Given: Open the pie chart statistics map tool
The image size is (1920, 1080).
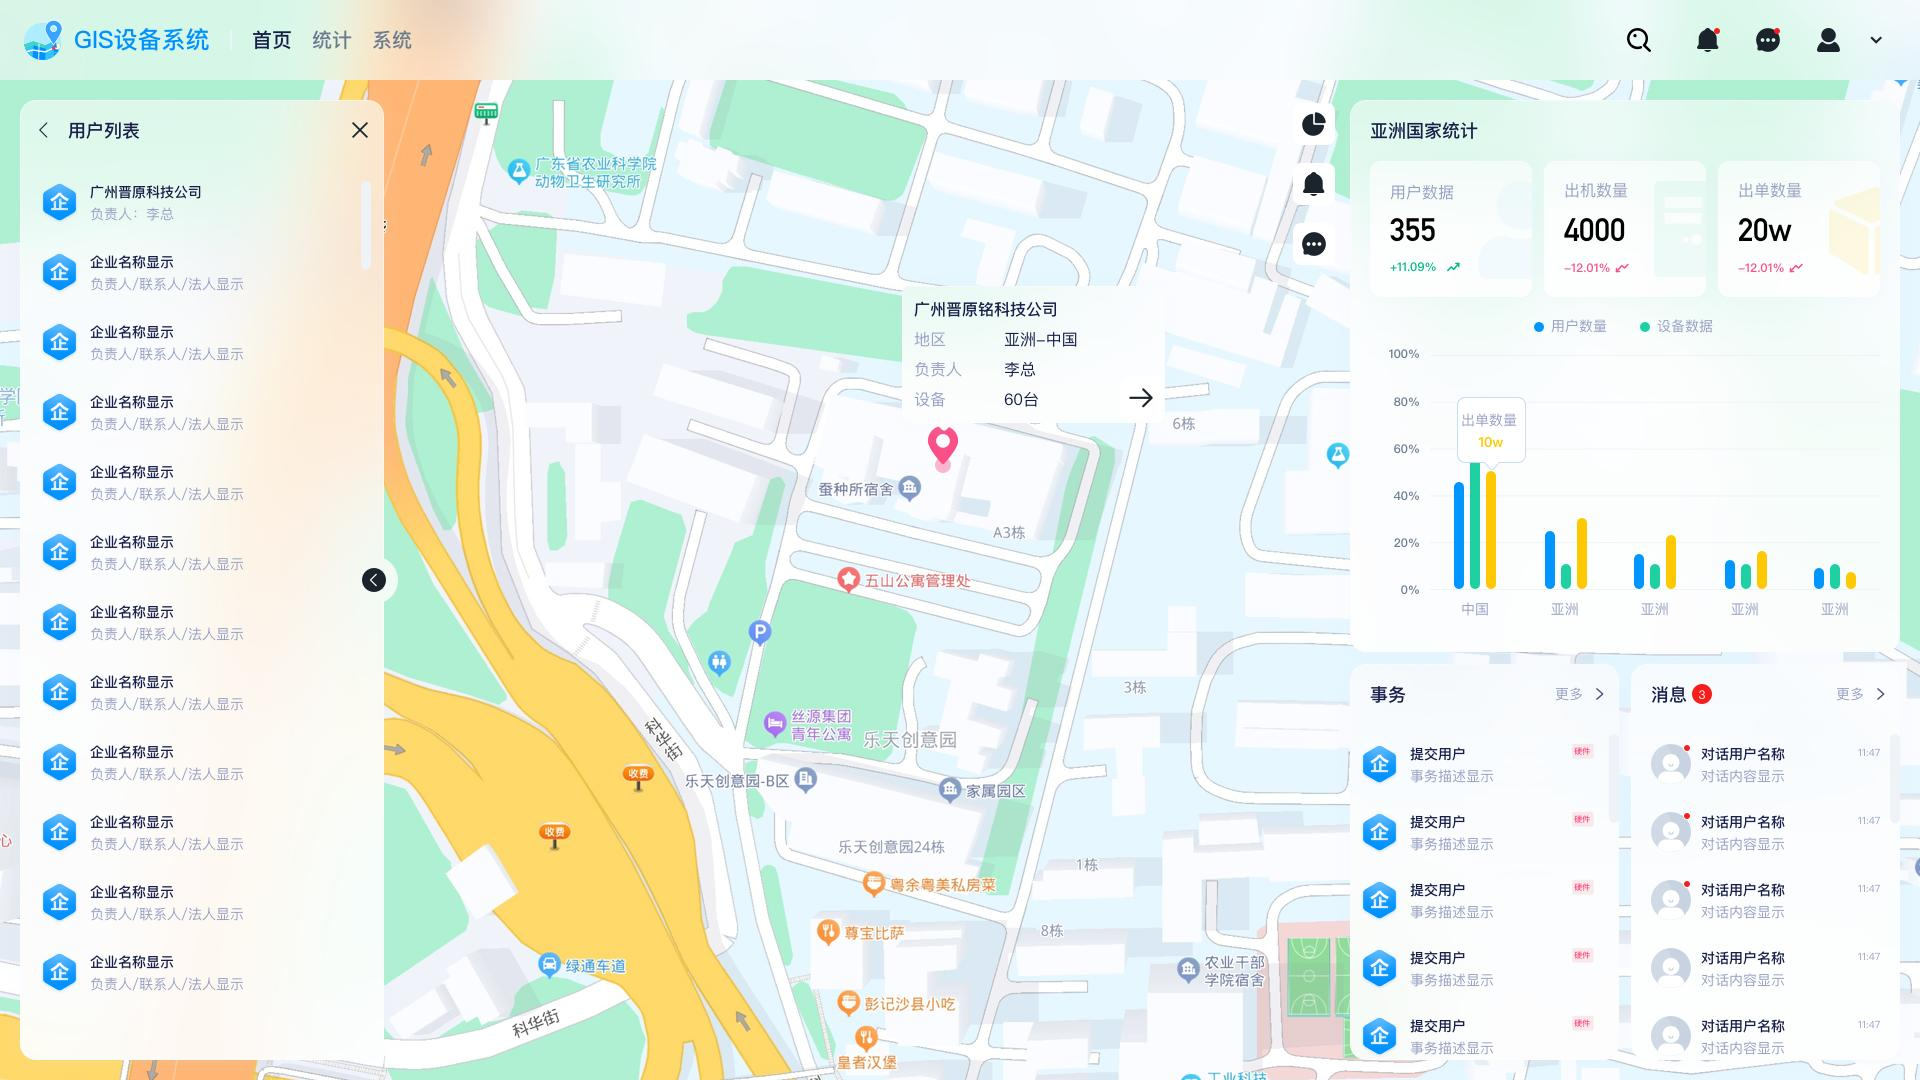Looking at the screenshot, I should click(1313, 124).
